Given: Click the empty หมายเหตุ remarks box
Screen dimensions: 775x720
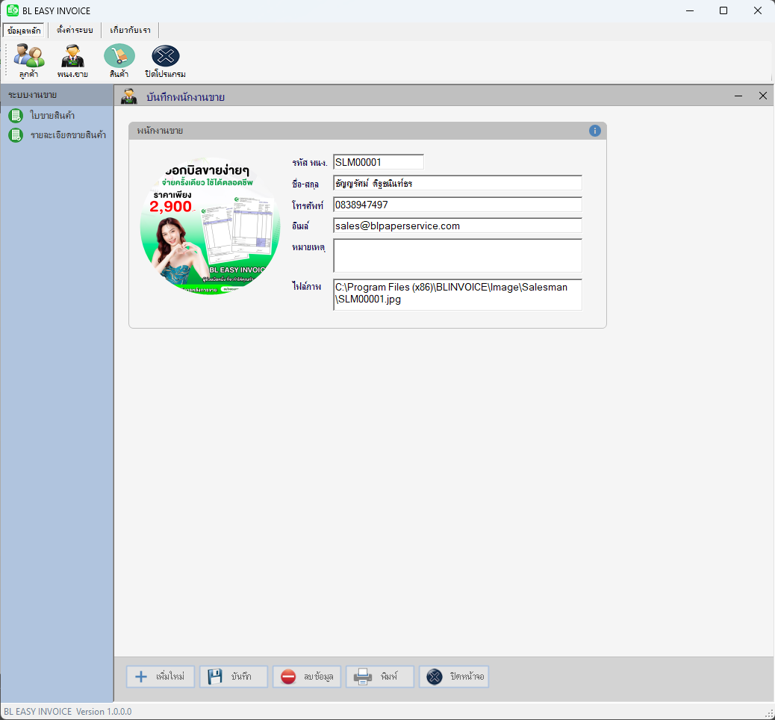Looking at the screenshot, I should pyautogui.click(x=457, y=255).
